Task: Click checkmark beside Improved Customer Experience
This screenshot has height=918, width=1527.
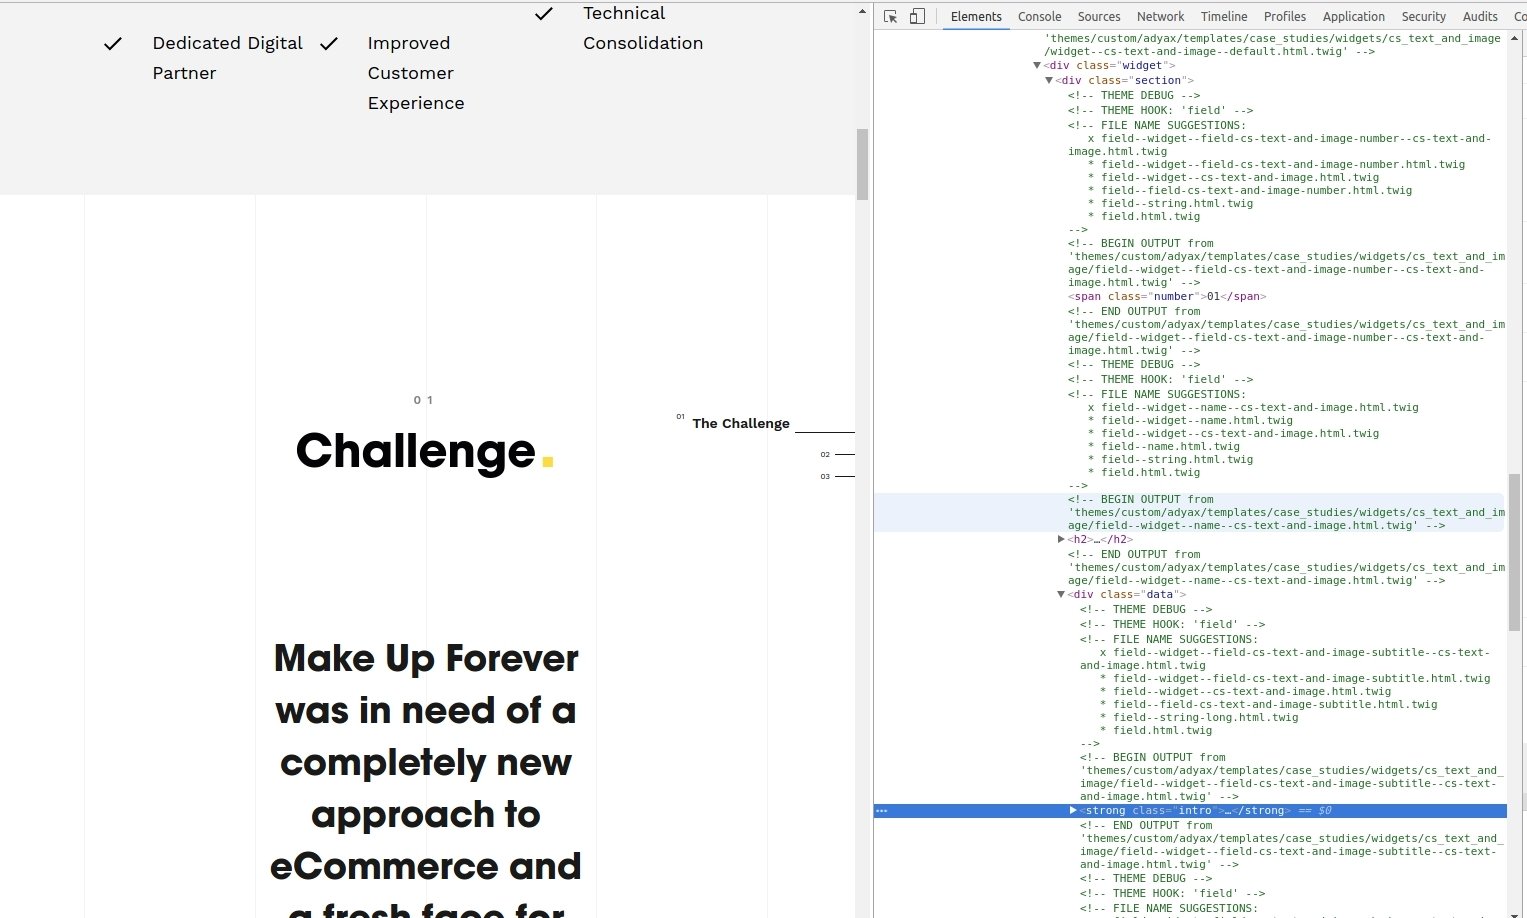Action: pyautogui.click(x=329, y=43)
